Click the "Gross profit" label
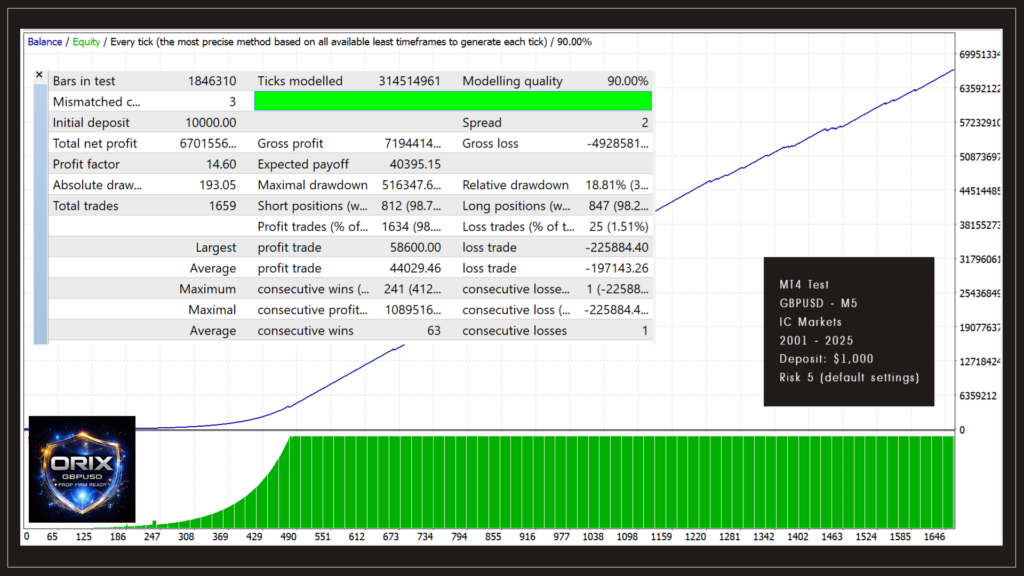Viewport: 1024px width, 576px height. [x=290, y=144]
